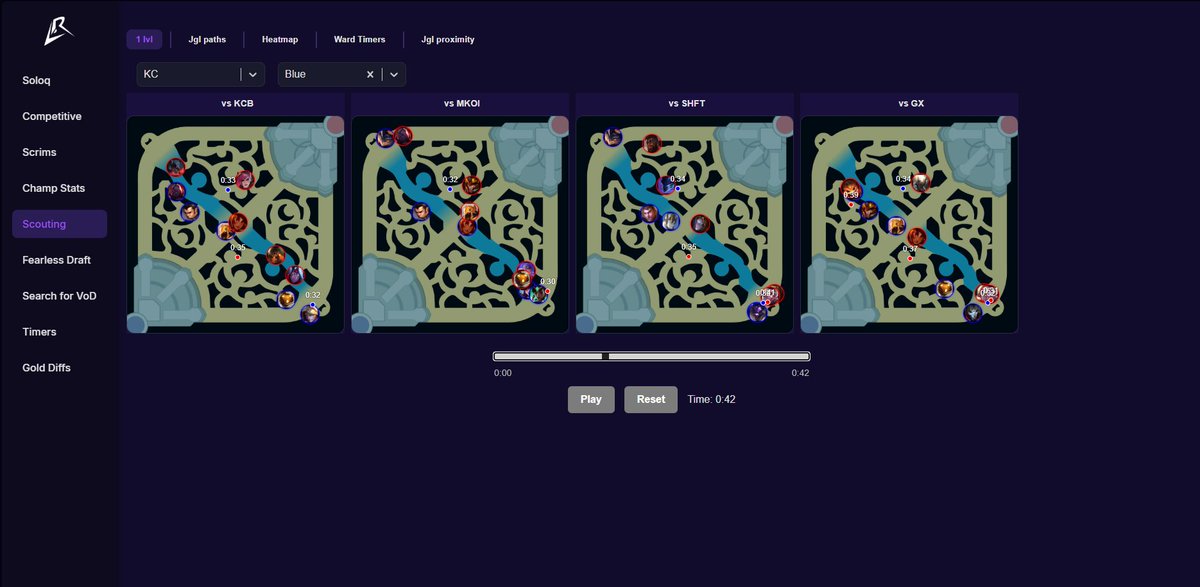Click the 0:35 red ward marker in vs KCB map

tap(237, 257)
